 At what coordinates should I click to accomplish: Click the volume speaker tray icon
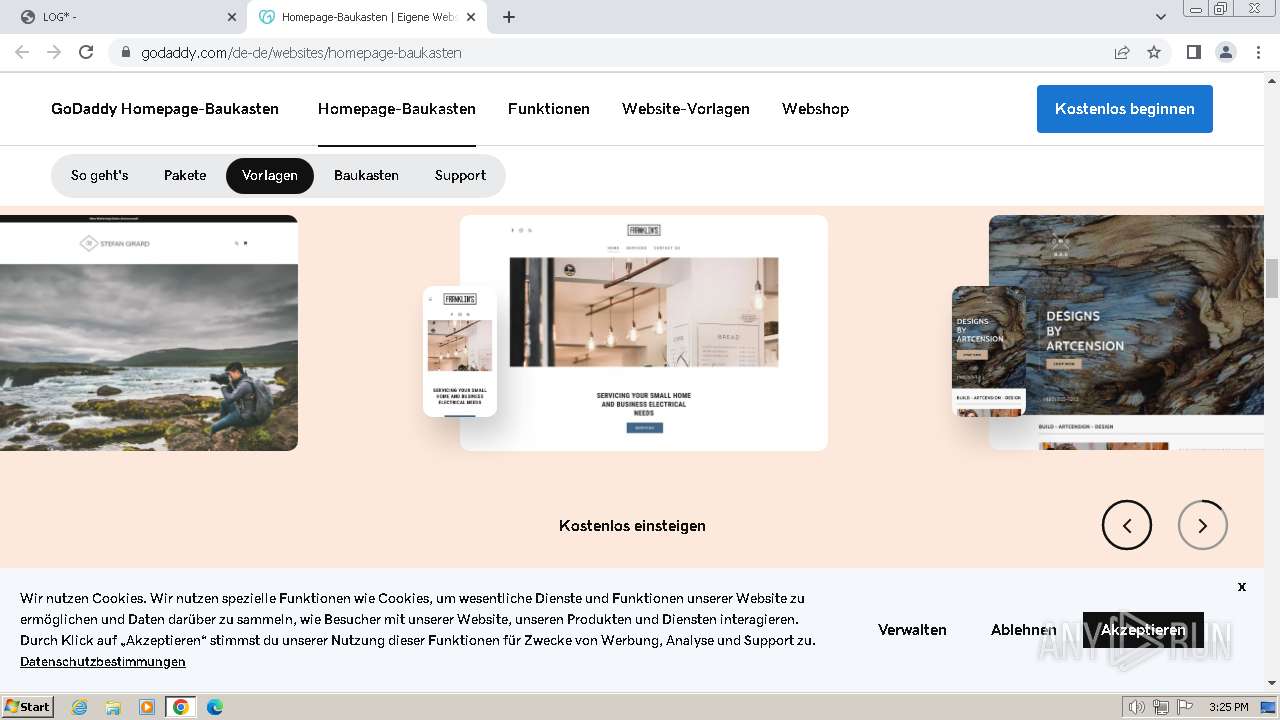pyautogui.click(x=1137, y=707)
